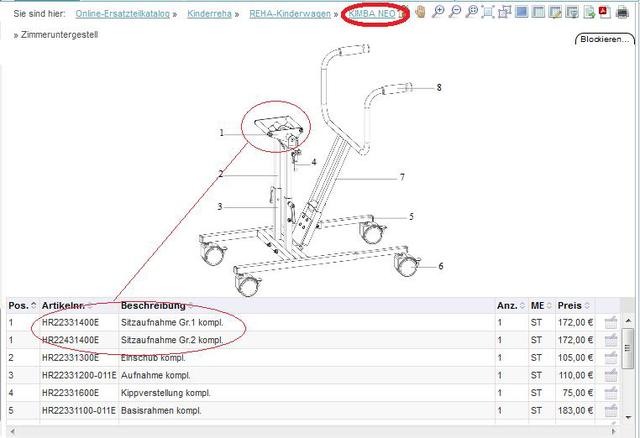
Task: Select article number HR22331400E cell
Action: pos(70,322)
